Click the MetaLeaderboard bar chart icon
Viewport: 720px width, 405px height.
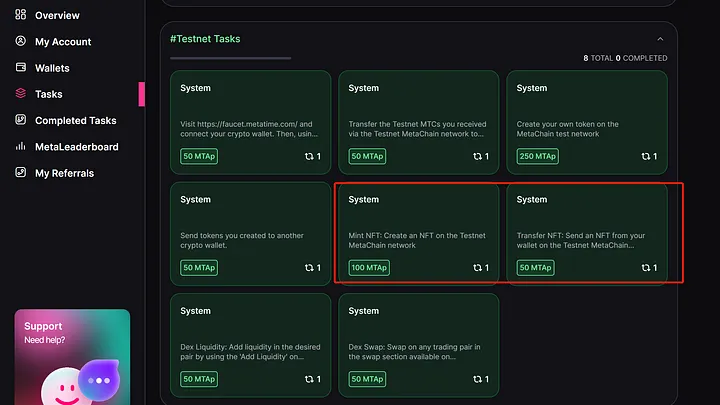point(21,146)
